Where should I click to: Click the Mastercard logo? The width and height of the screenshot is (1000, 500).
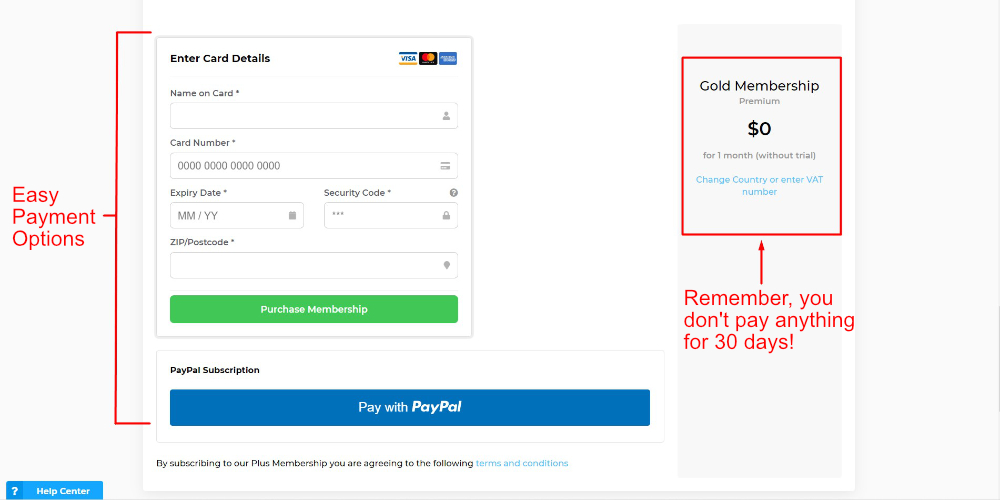coord(428,59)
